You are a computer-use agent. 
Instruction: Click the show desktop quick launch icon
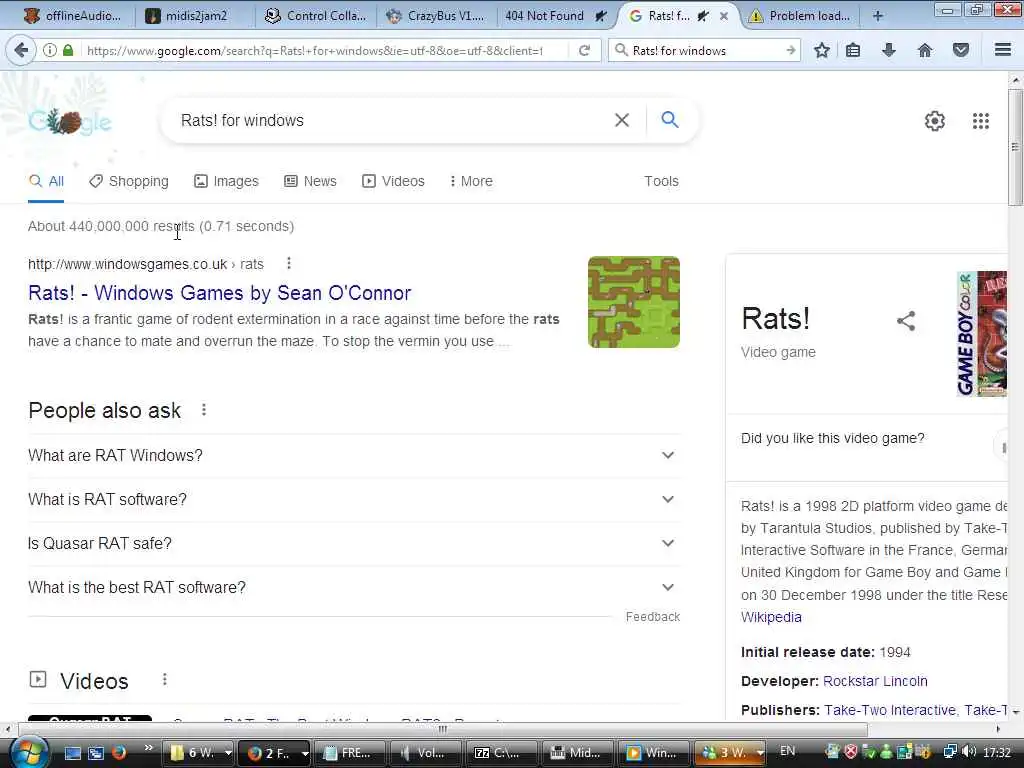coord(72,752)
